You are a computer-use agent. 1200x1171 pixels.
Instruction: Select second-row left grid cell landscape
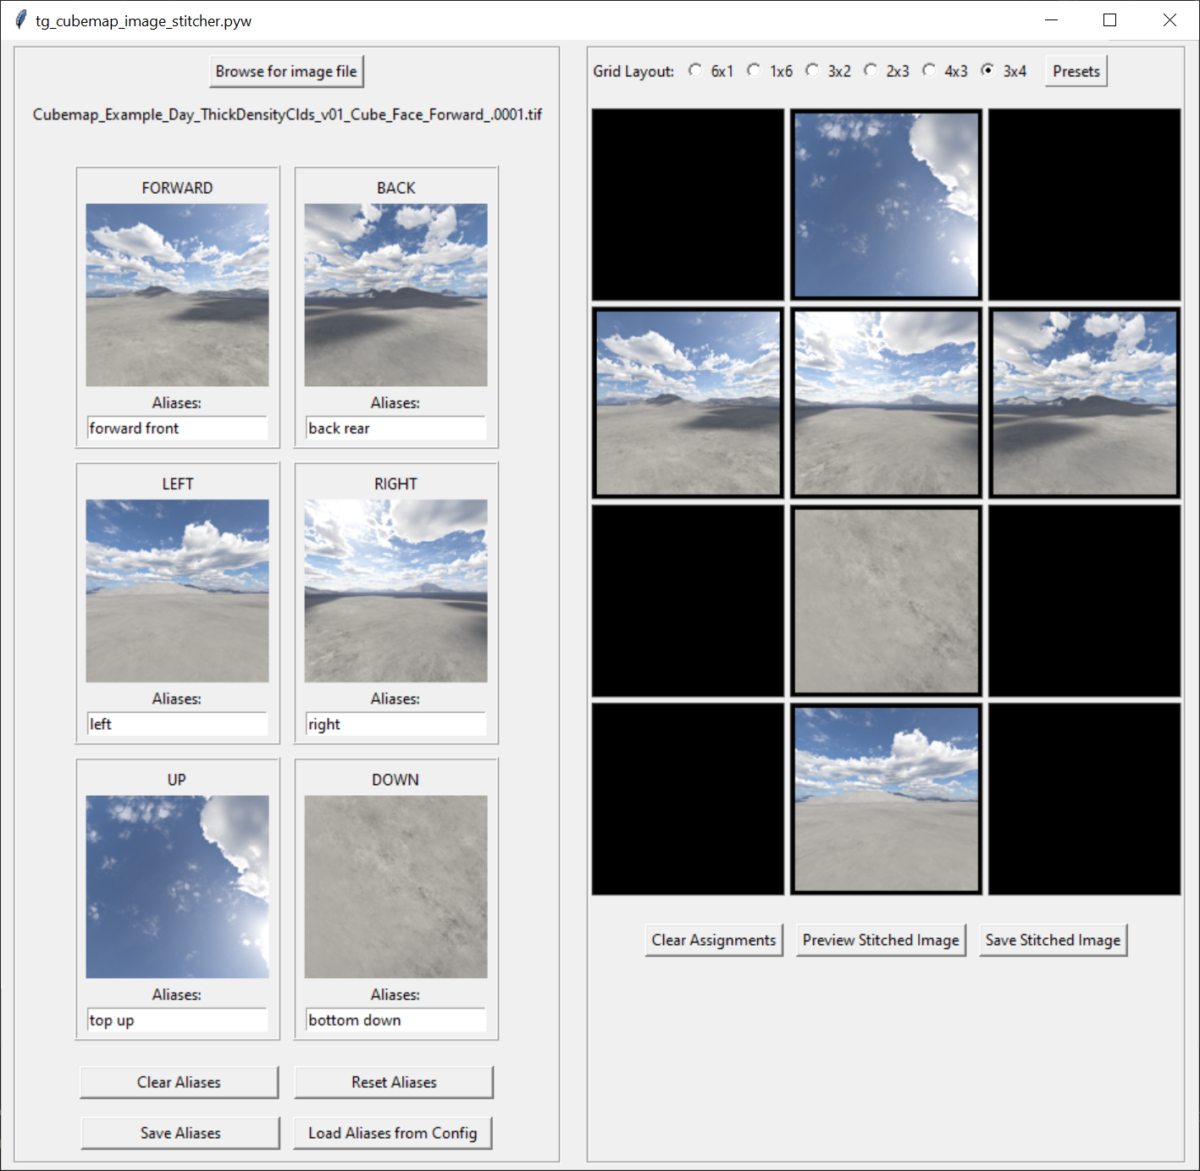pyautogui.click(x=688, y=403)
